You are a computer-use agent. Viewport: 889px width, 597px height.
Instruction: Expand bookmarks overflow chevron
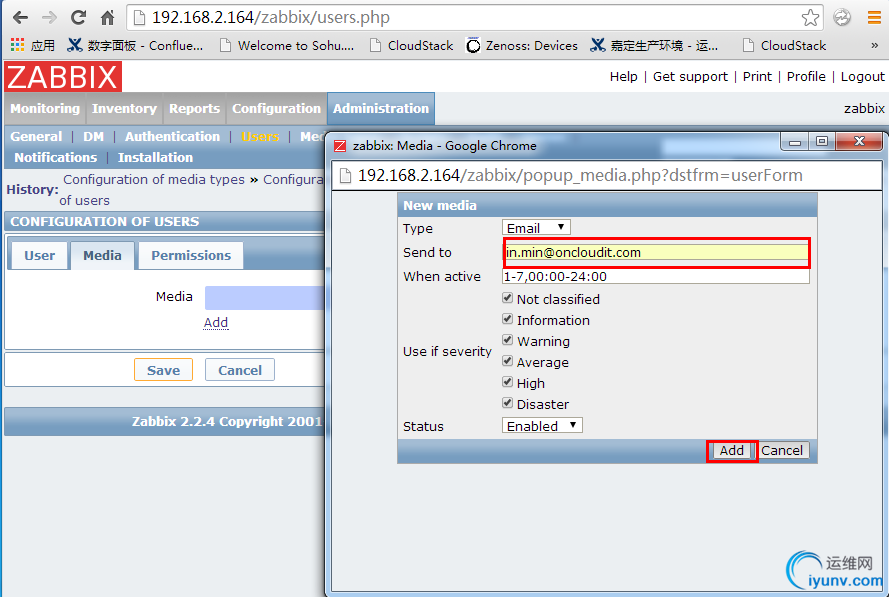874,45
